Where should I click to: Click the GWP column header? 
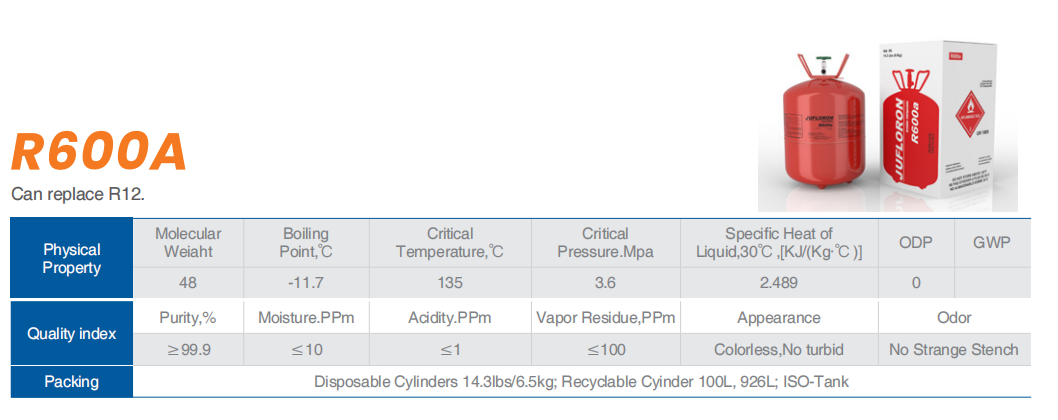coord(991,242)
